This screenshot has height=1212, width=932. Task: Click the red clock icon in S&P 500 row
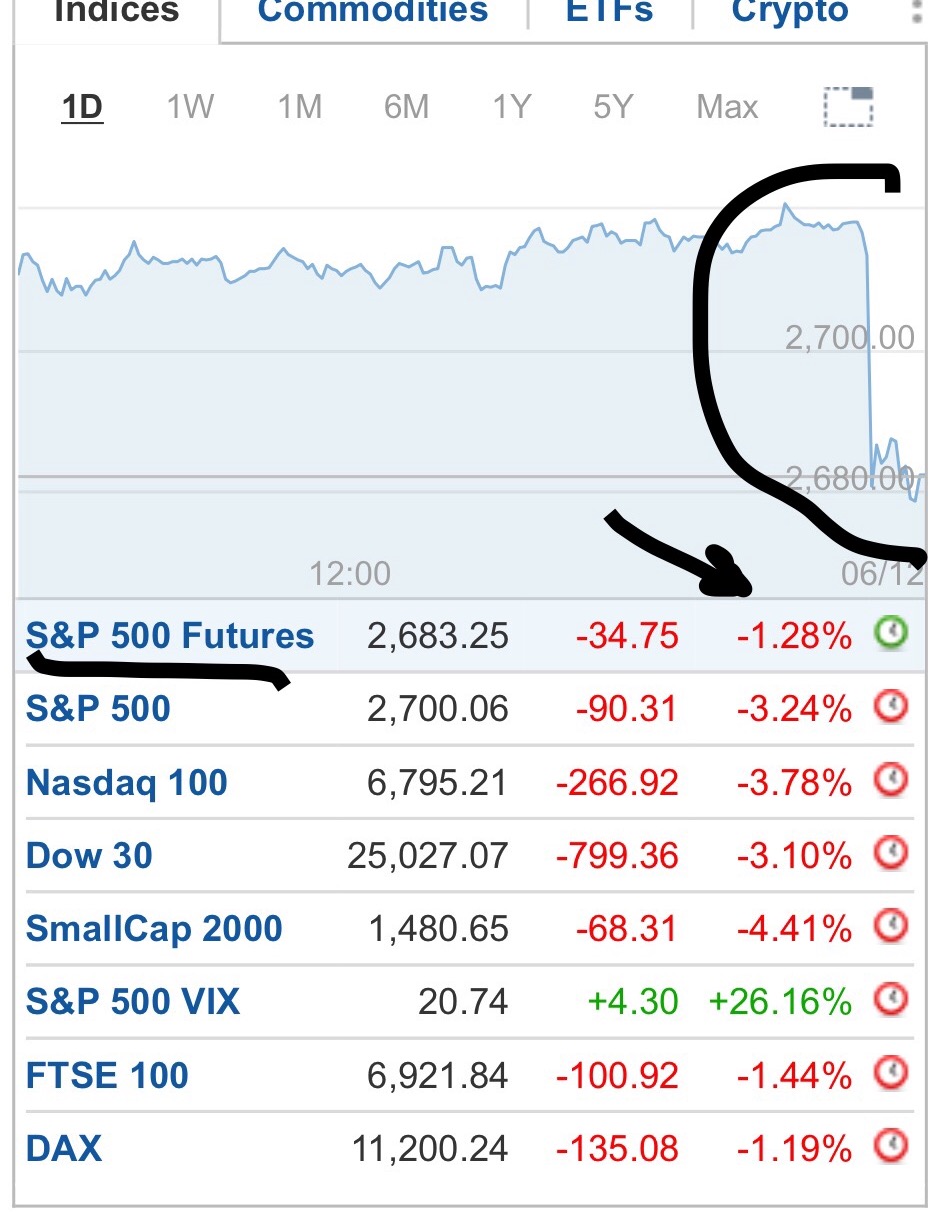pos(890,708)
